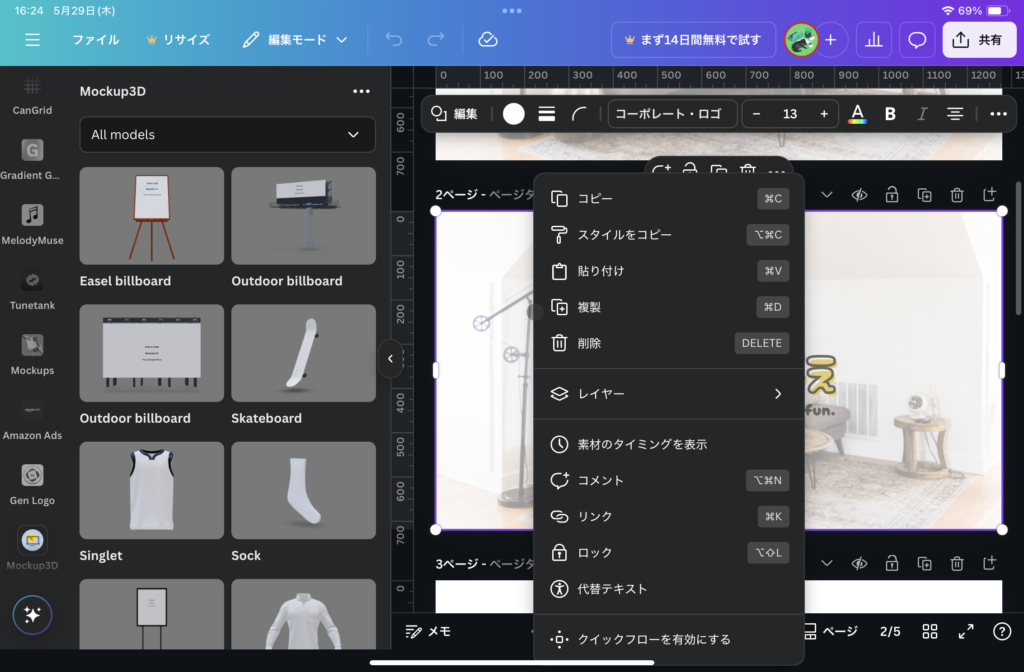Select the Skateboard model thumbnail
Viewport: 1024px width, 672px height.
coord(303,353)
